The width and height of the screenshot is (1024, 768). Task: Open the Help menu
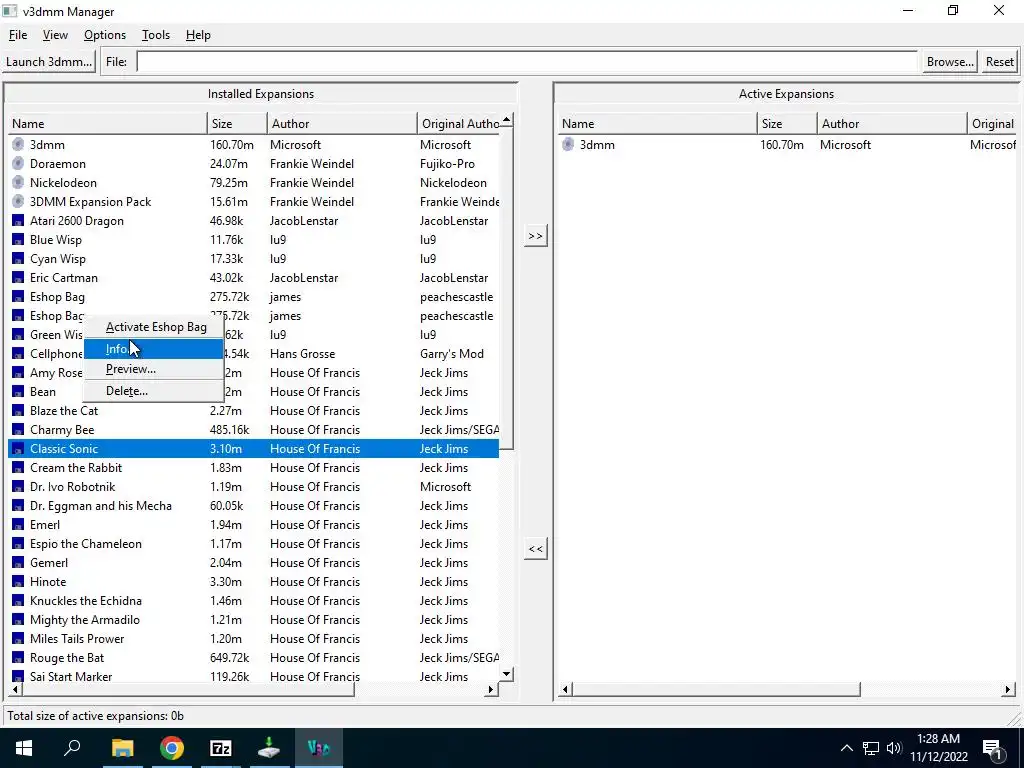pyautogui.click(x=198, y=35)
